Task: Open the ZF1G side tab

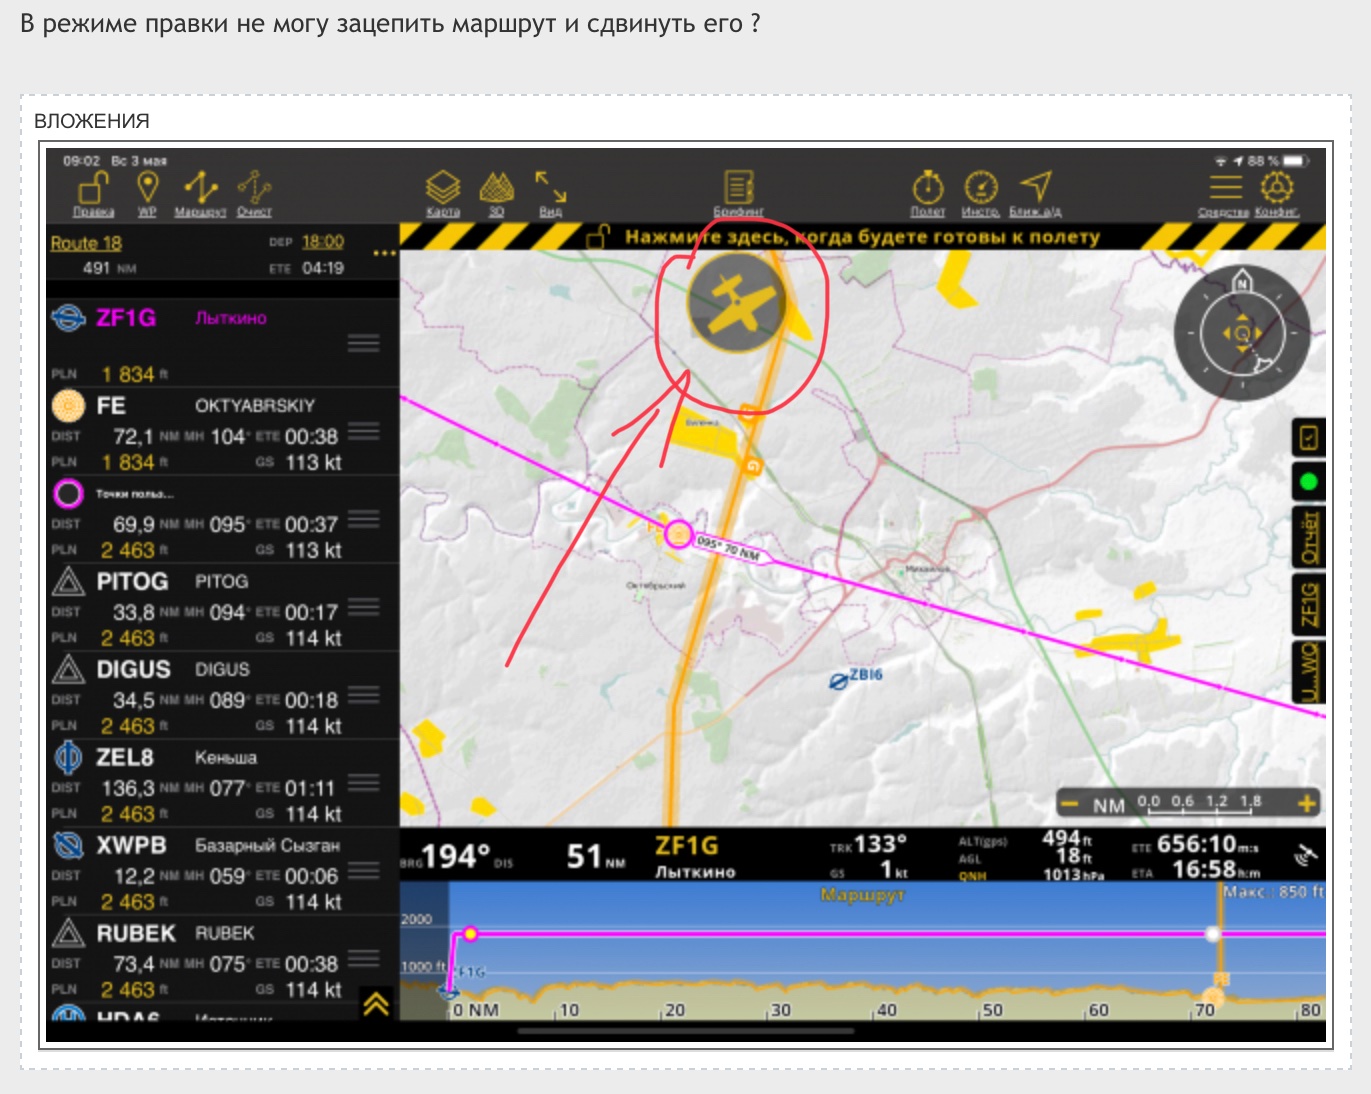Action: [x=1308, y=604]
